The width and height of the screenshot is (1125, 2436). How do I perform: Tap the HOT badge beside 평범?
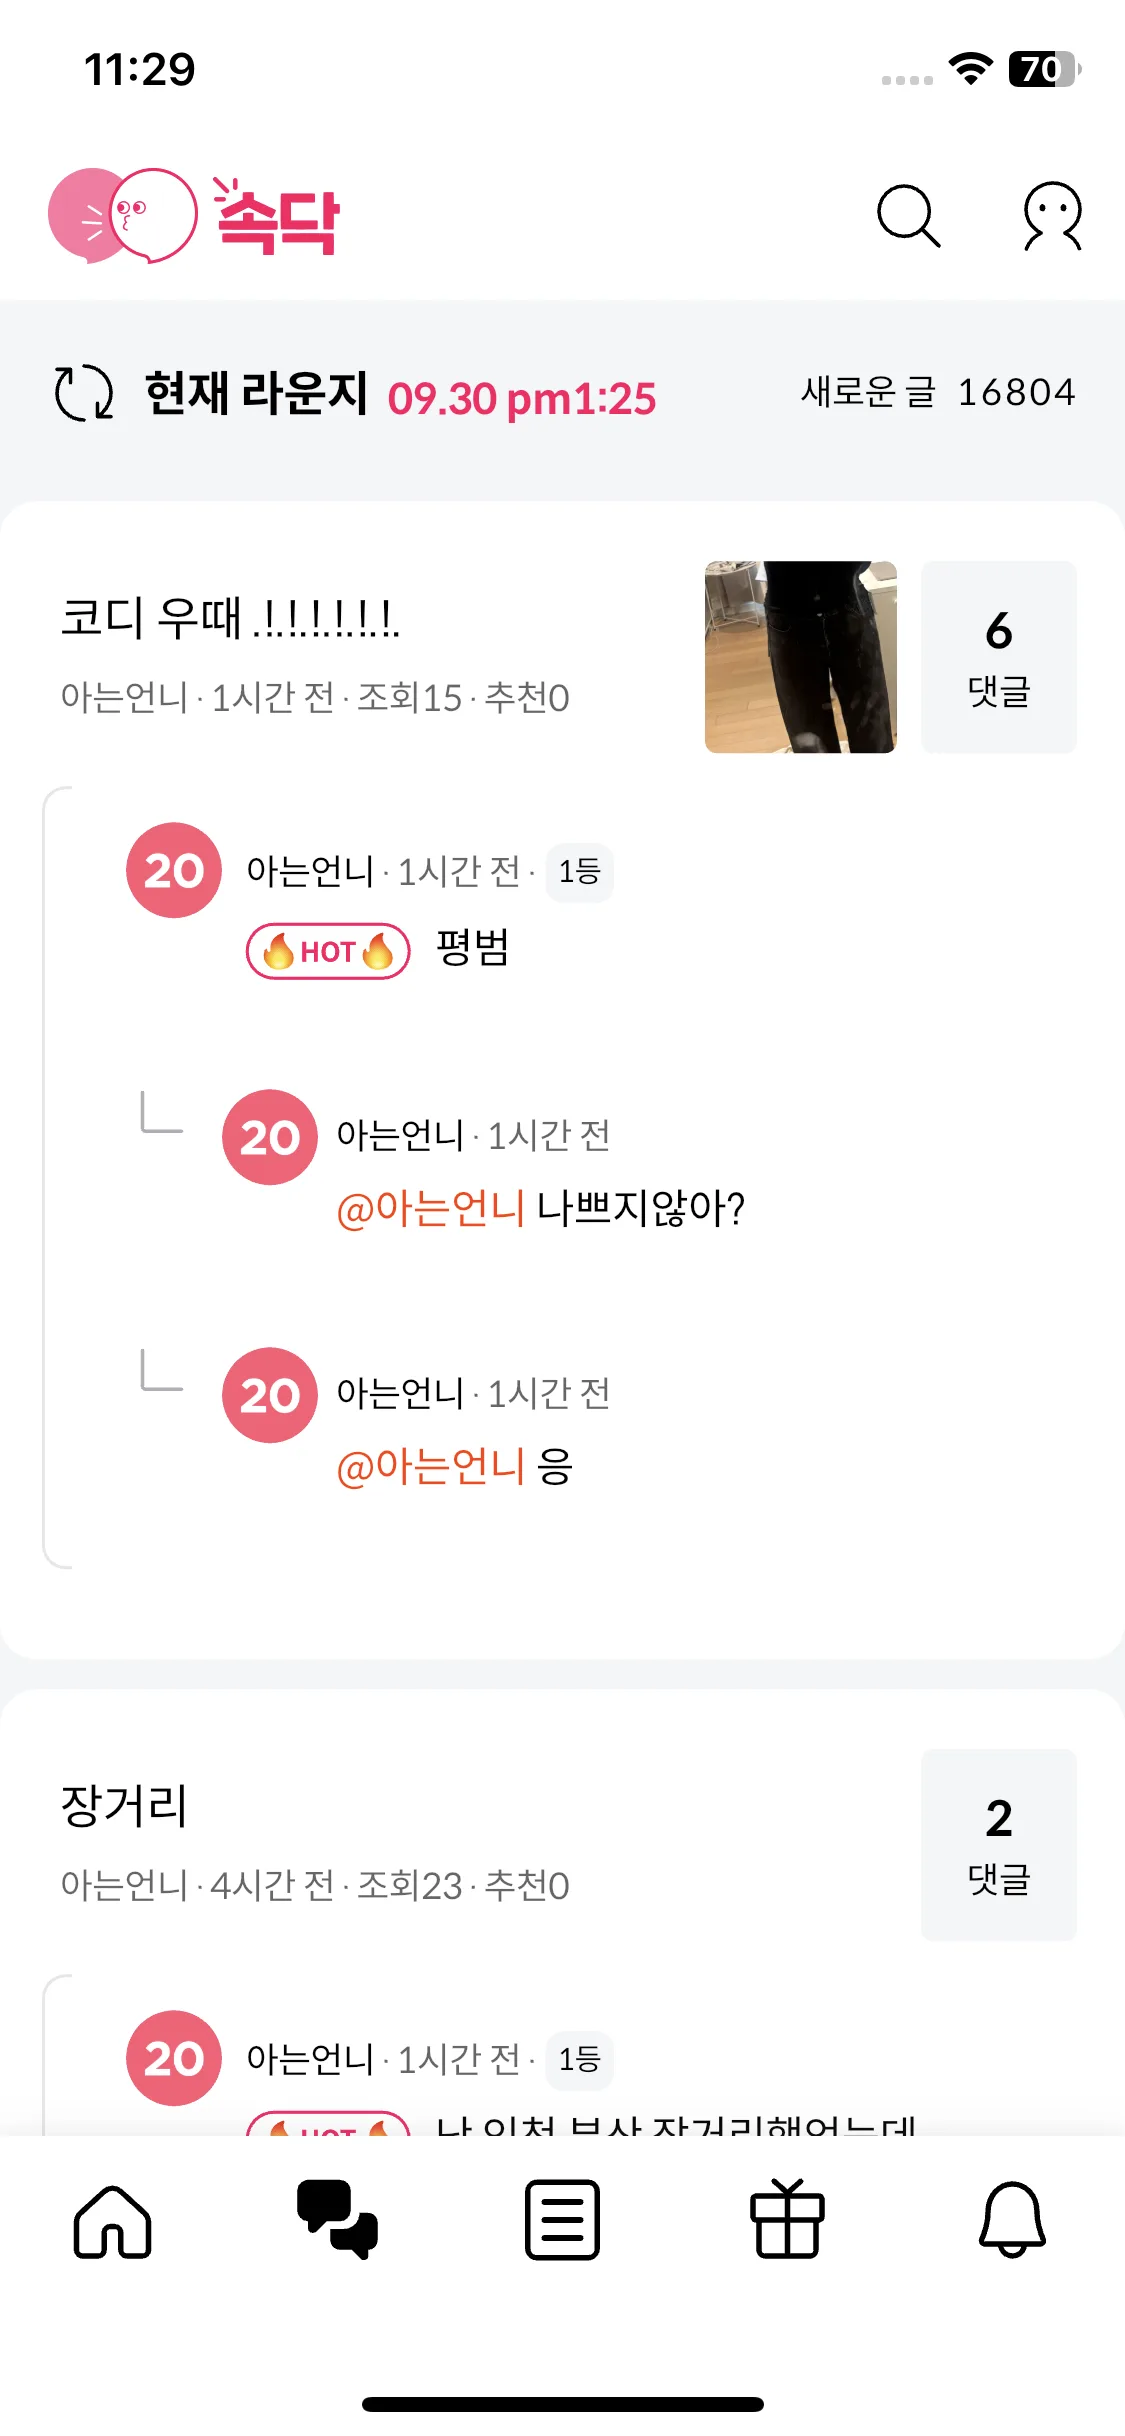(x=328, y=951)
